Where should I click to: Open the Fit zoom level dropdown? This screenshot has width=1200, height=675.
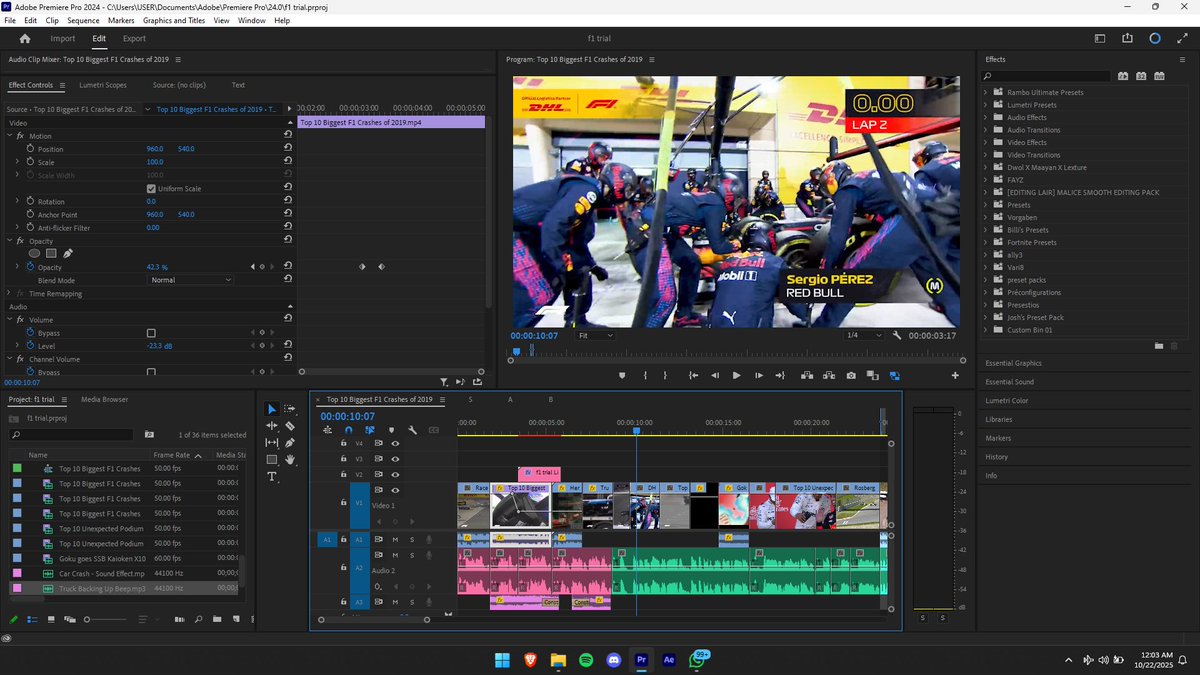tap(594, 336)
